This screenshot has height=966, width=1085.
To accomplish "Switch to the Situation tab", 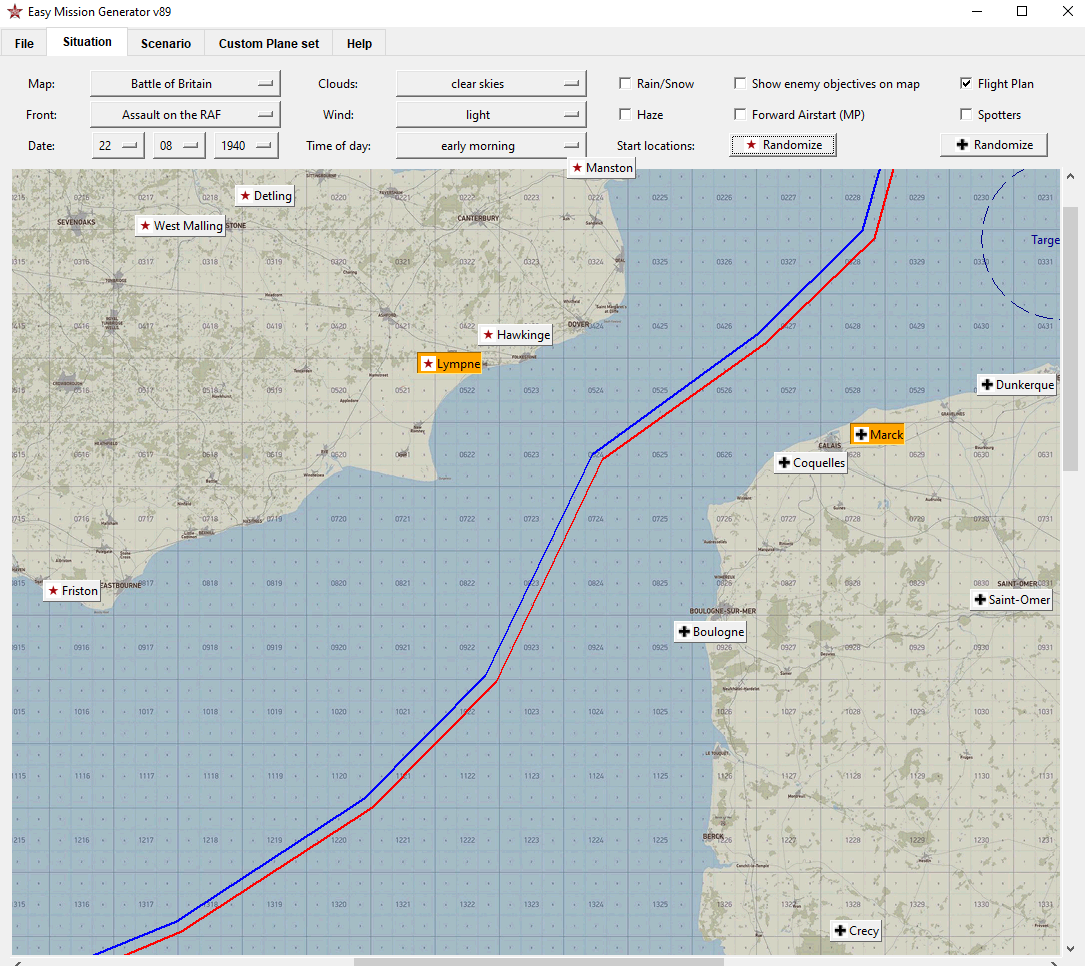I will pyautogui.click(x=87, y=42).
